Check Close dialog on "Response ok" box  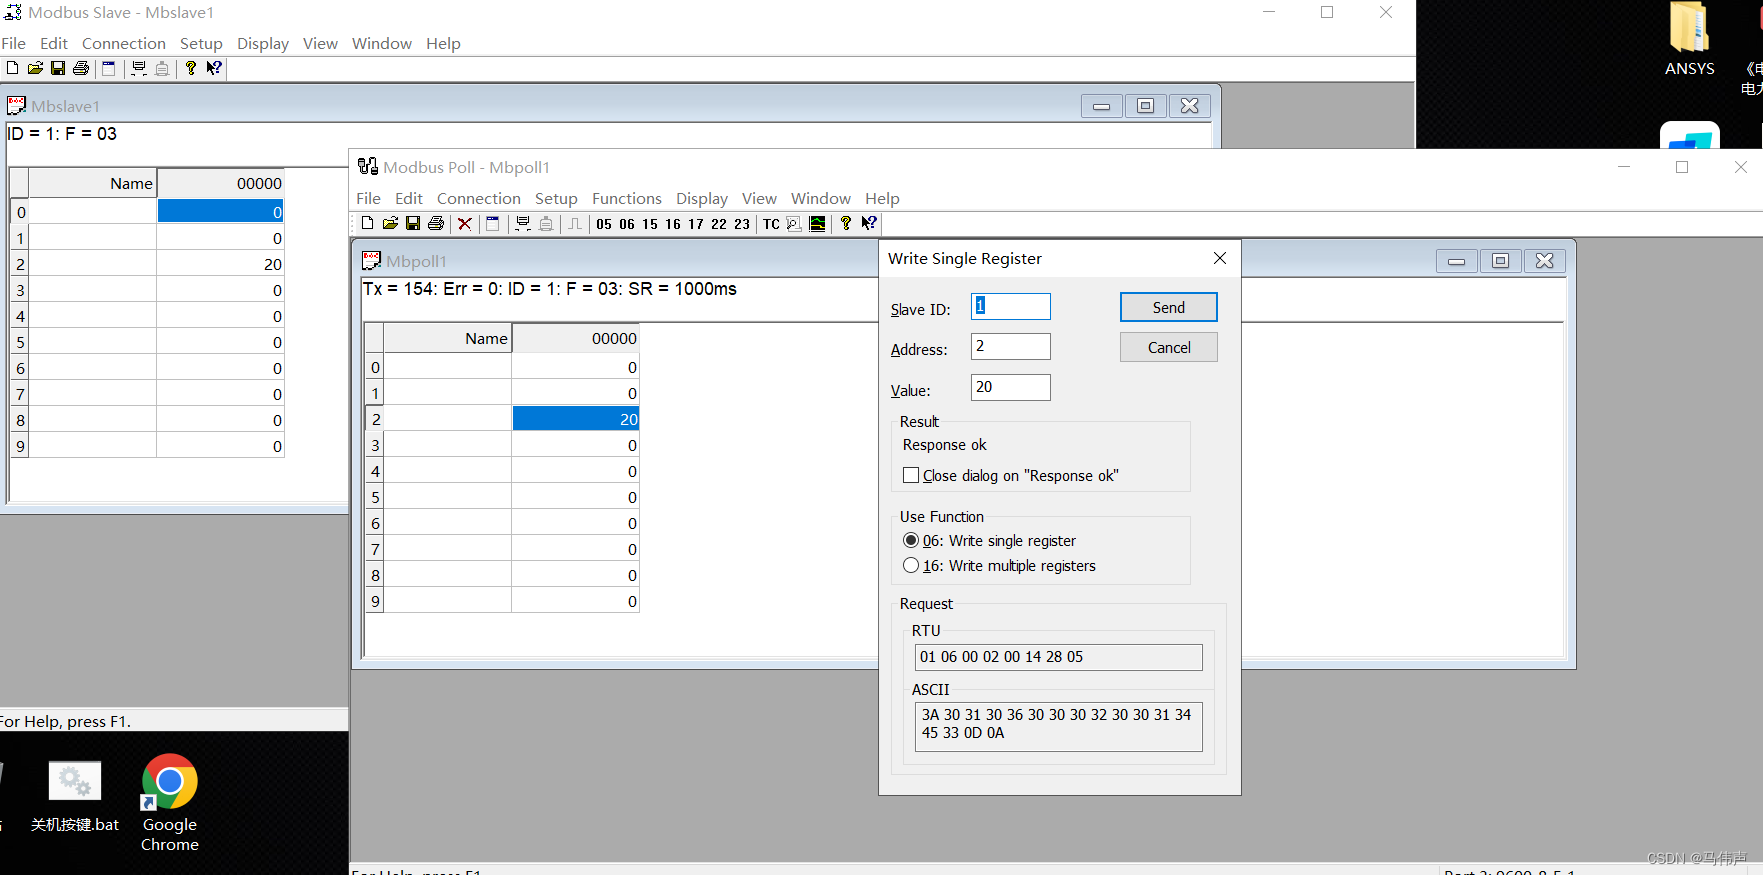(x=911, y=475)
